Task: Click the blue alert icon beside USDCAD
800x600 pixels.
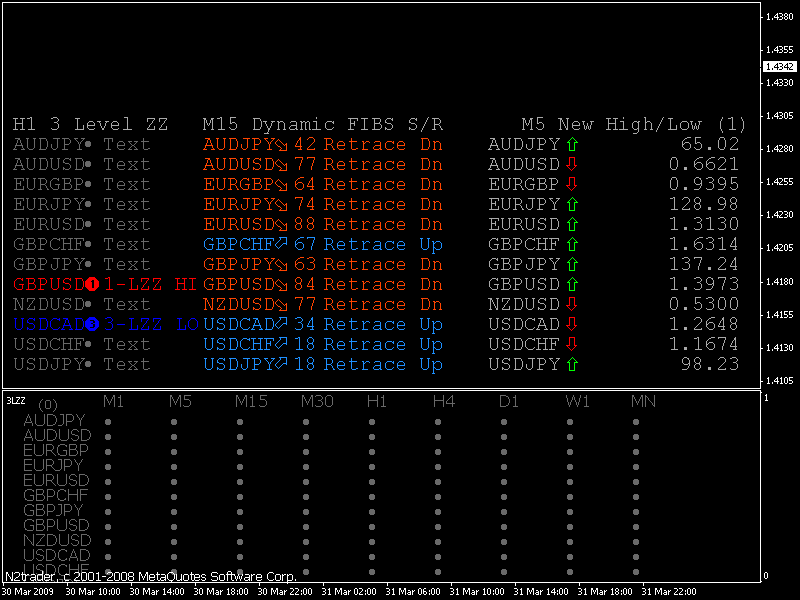Action: coord(93,324)
